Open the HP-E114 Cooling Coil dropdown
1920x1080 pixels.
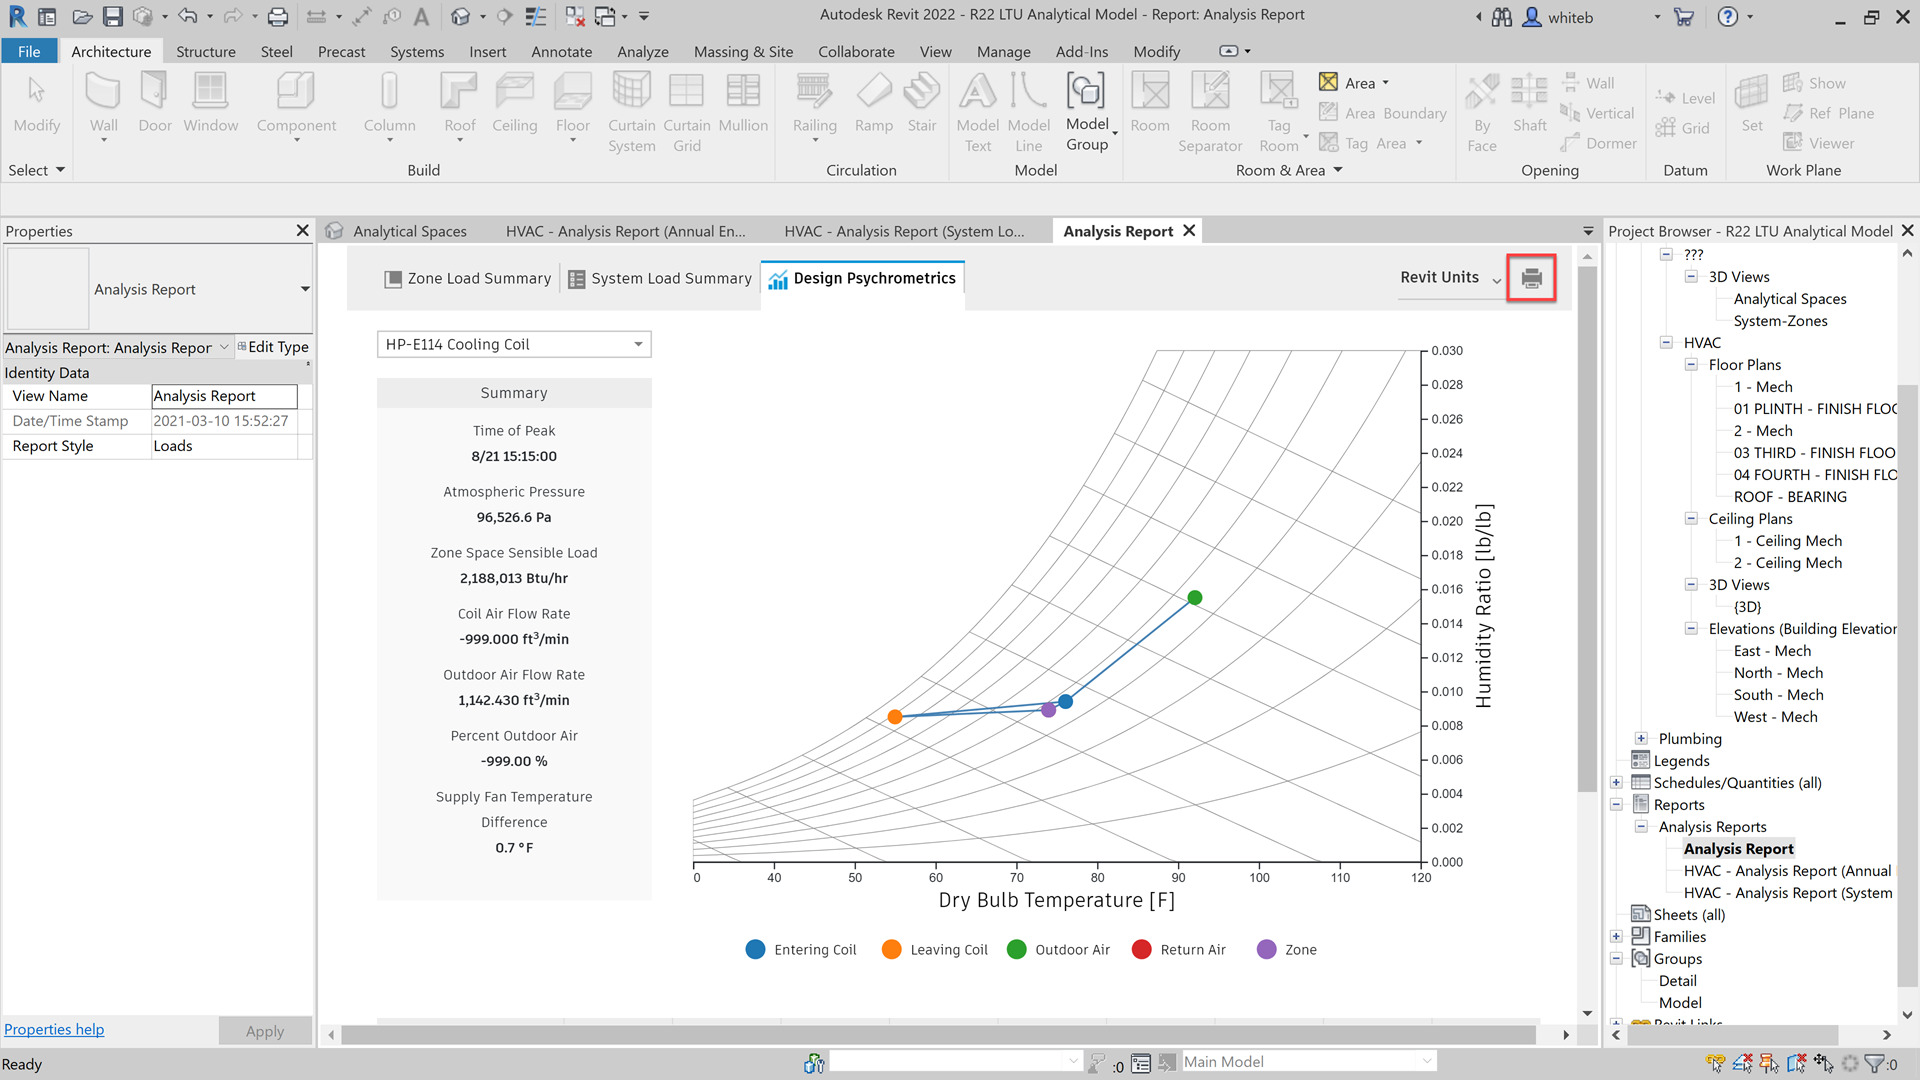(514, 344)
